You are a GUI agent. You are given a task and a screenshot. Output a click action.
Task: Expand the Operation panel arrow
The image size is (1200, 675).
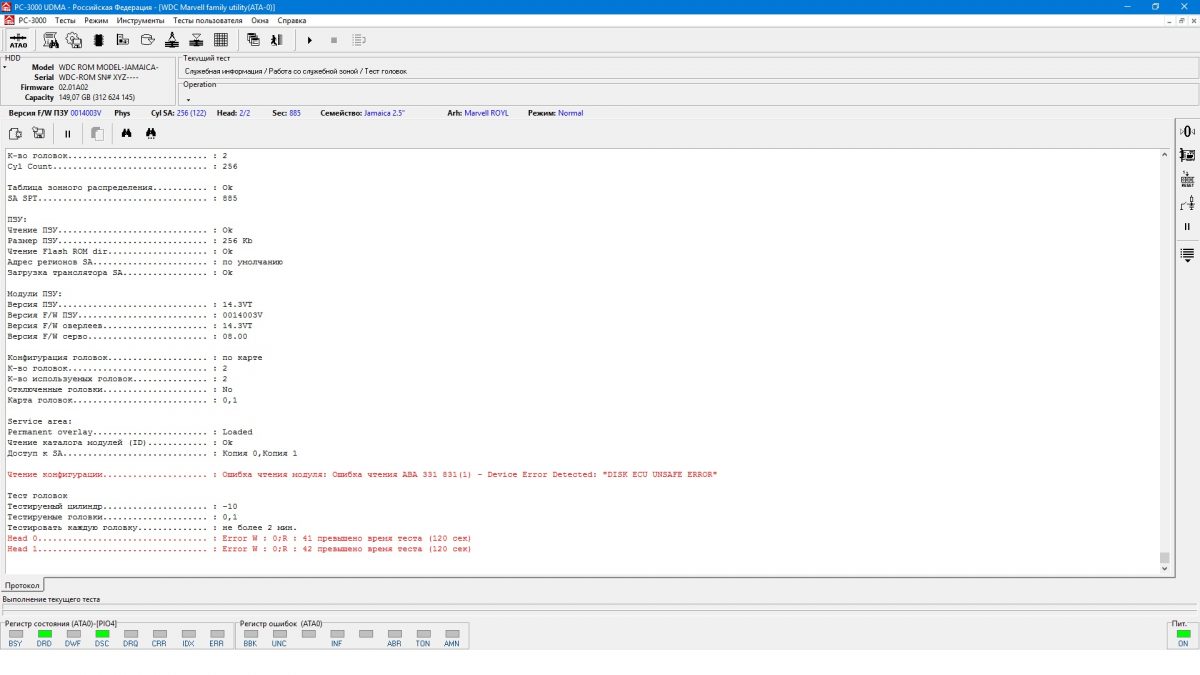click(187, 99)
